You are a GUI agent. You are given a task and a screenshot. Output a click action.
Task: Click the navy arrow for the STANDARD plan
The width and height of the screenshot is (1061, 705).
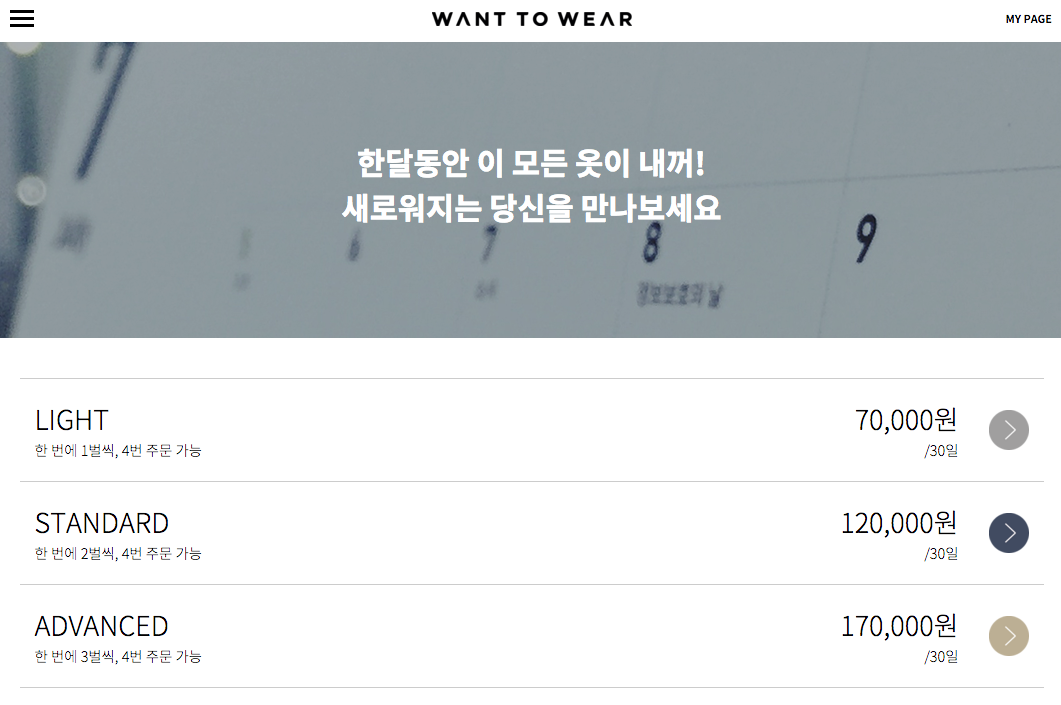coord(1008,533)
